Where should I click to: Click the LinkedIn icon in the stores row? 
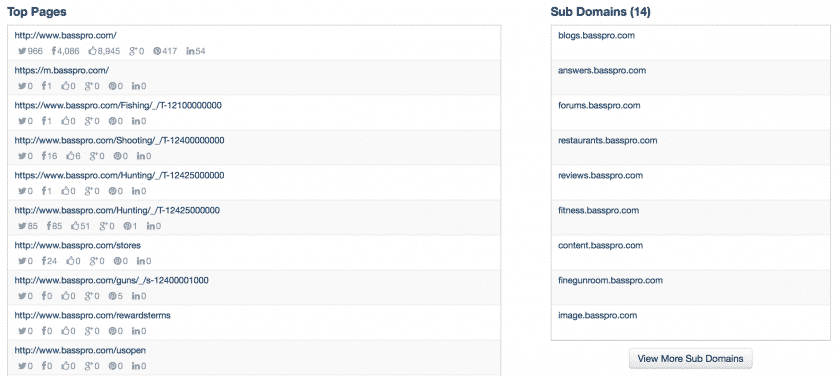140,261
